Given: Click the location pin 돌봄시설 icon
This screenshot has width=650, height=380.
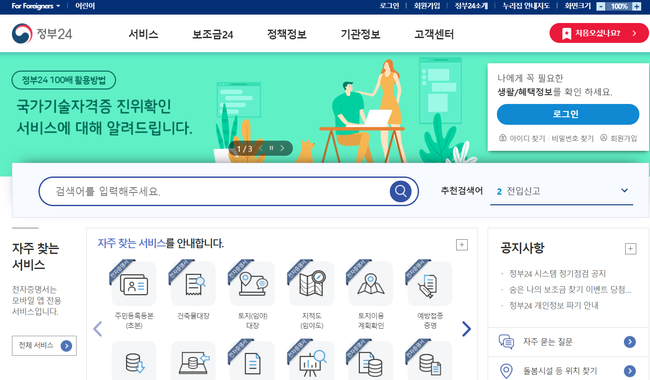Looking at the screenshot, I should coord(506,371).
